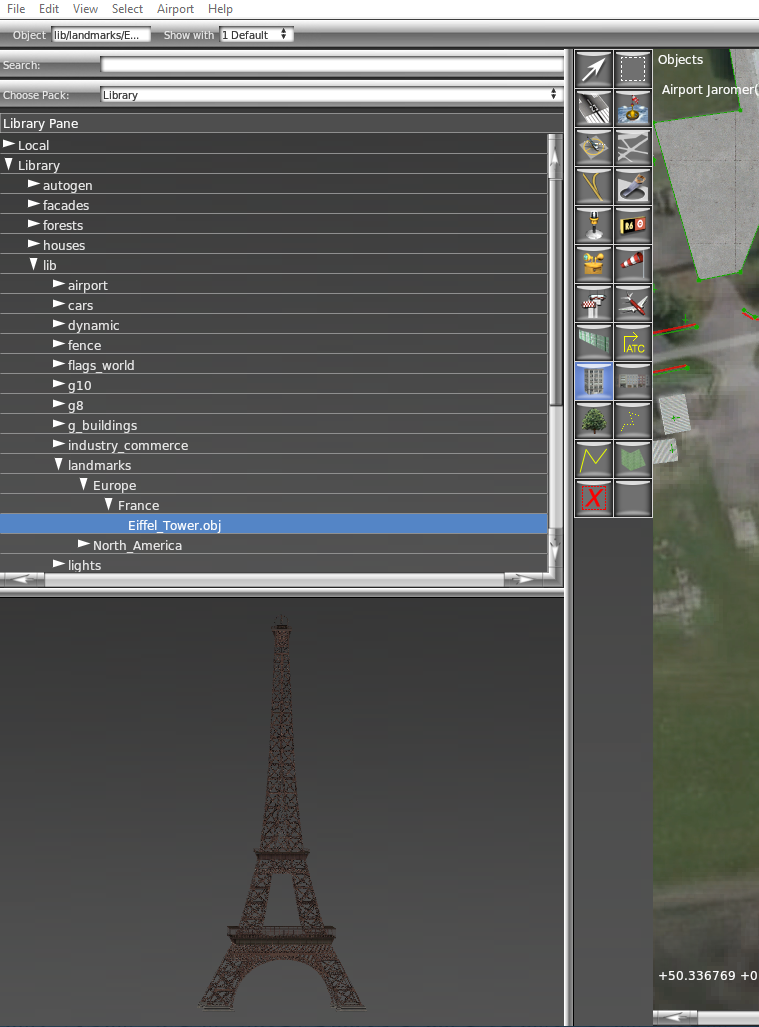
Task: Collapse the Europe folder
Action: (83, 484)
